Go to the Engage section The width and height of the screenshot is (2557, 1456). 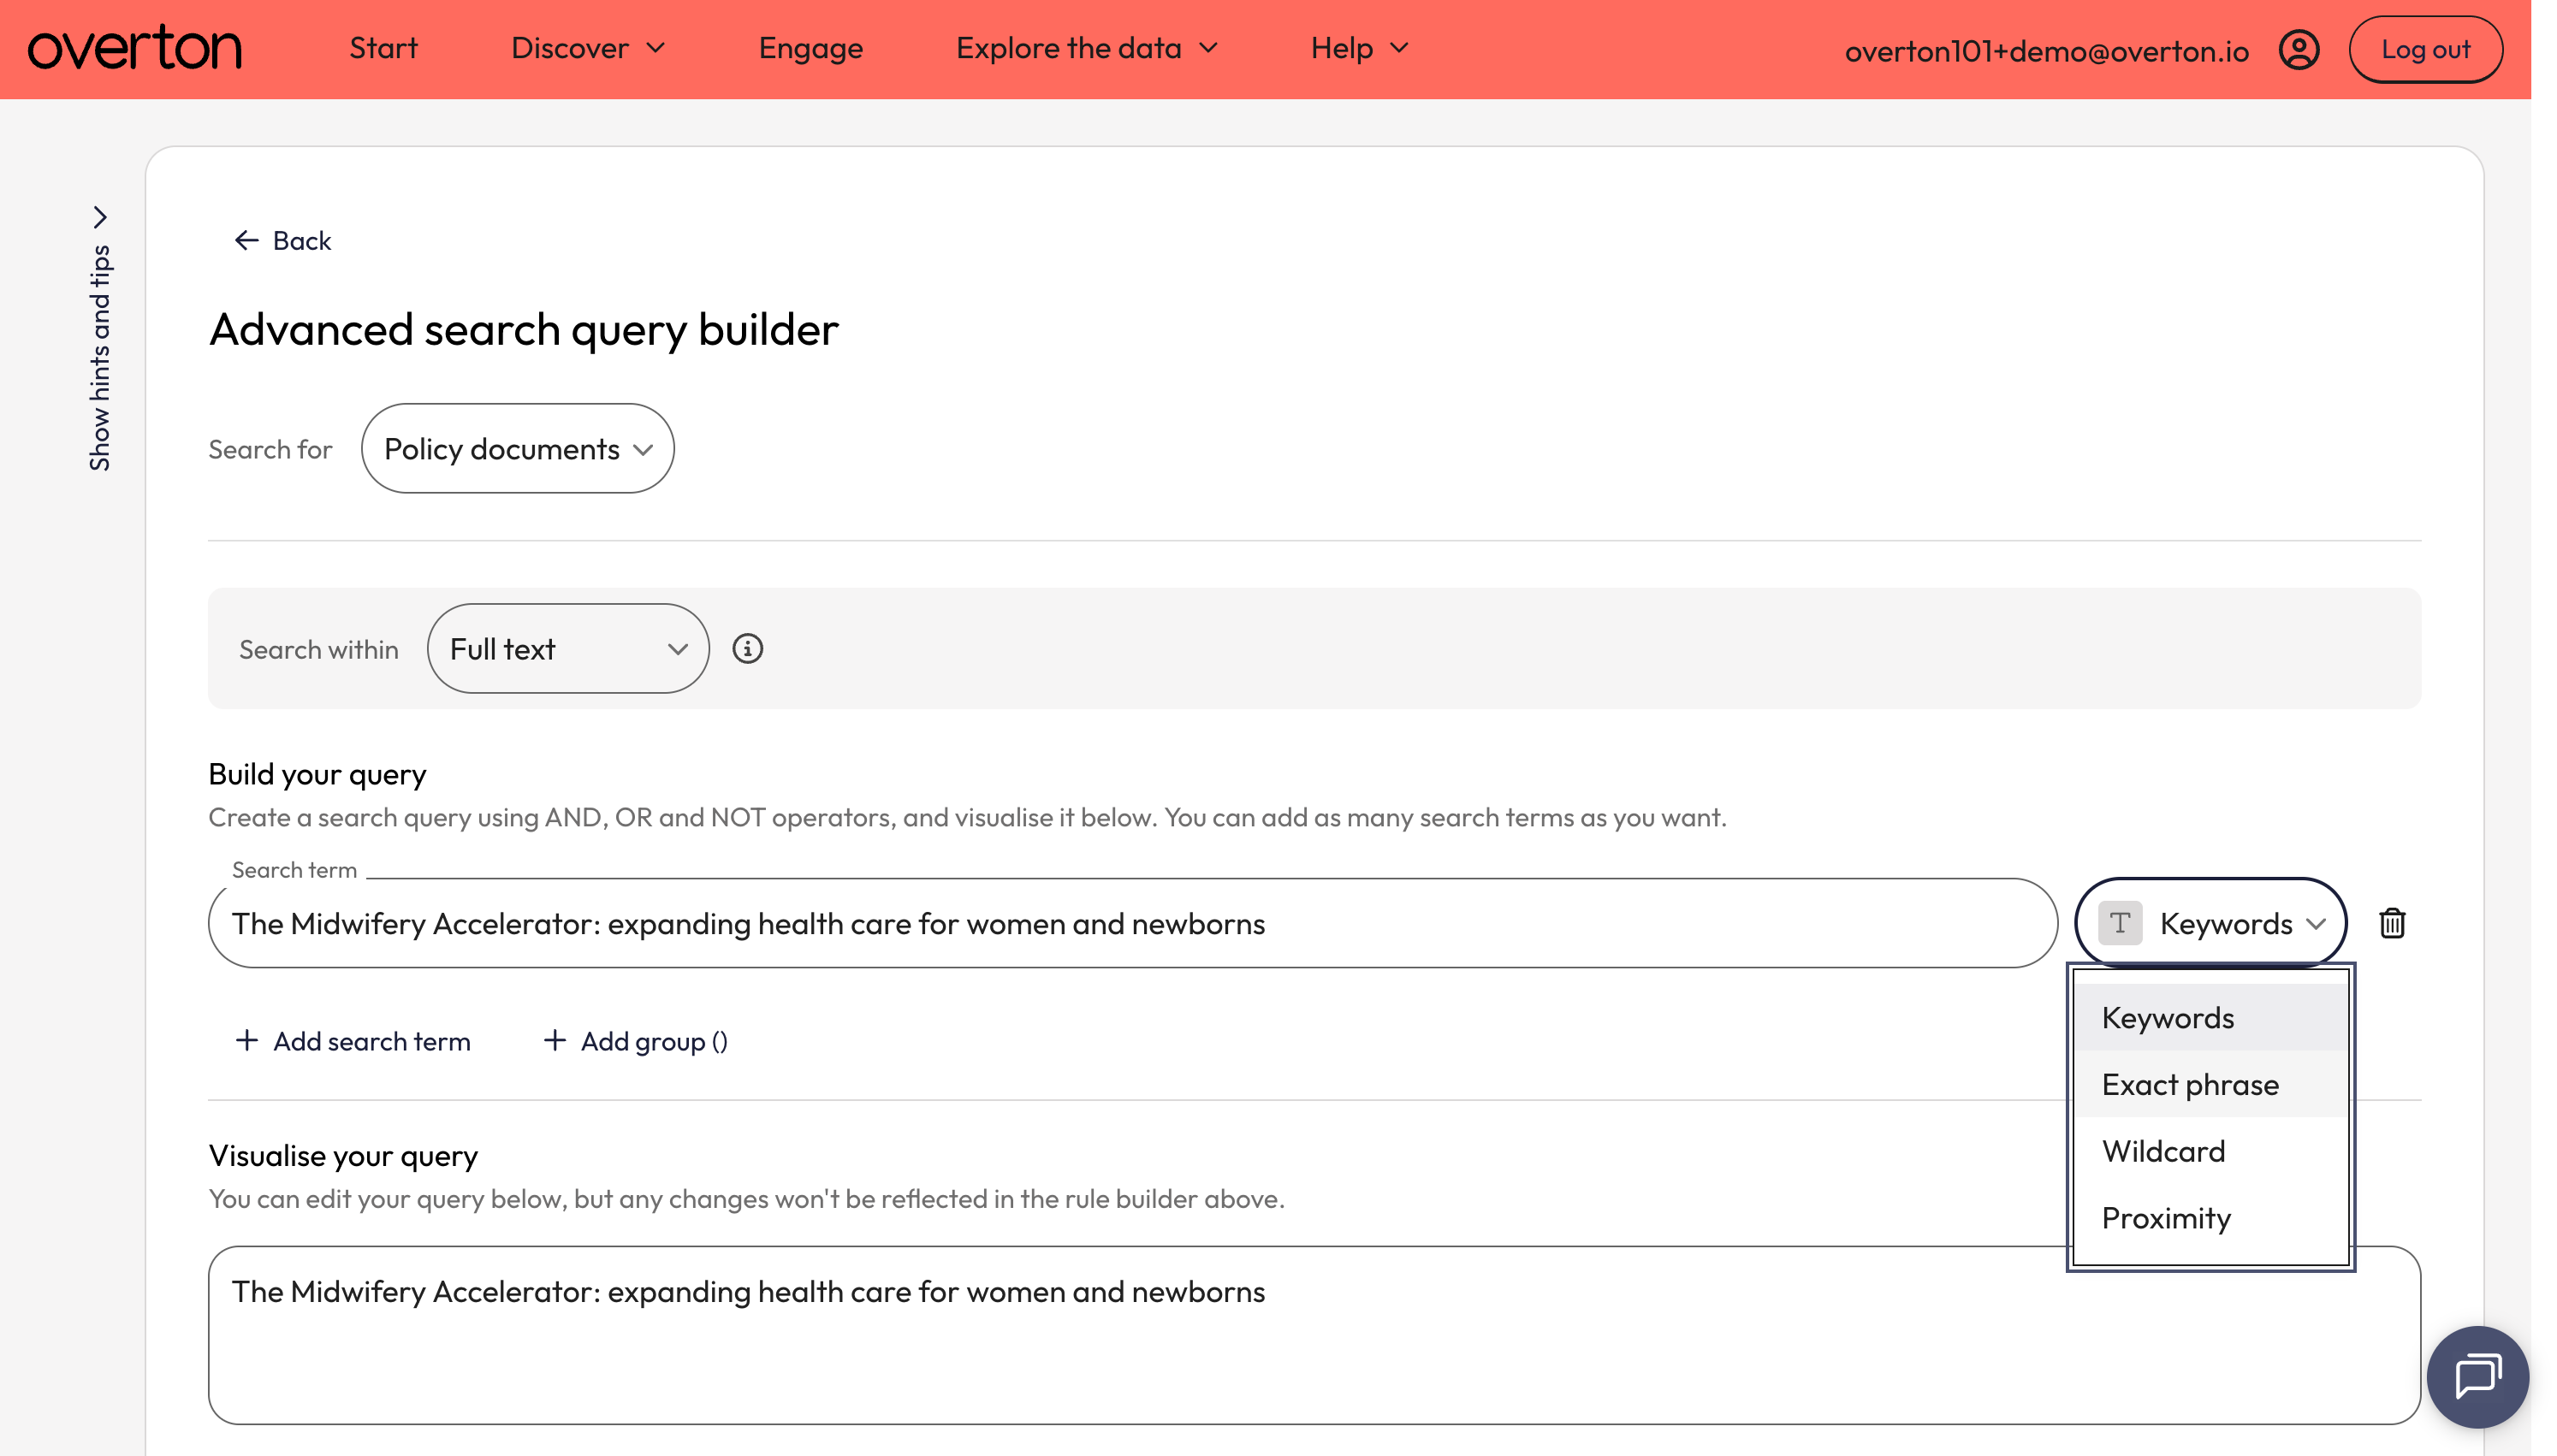[x=810, y=48]
